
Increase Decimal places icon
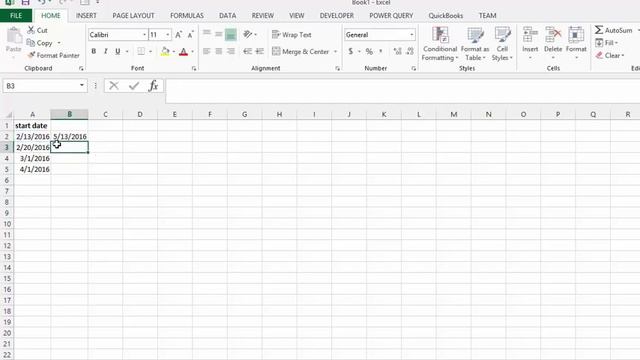pos(397,51)
